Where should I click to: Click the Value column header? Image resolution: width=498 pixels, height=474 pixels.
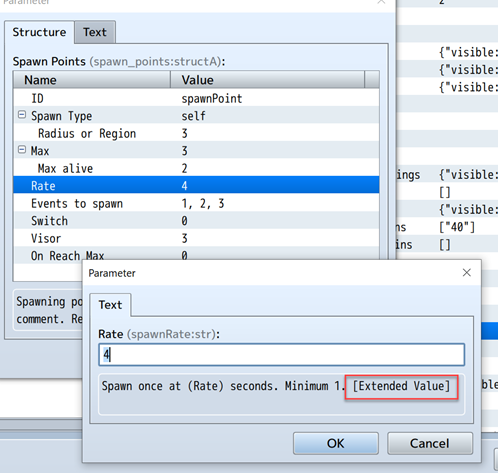267,80
